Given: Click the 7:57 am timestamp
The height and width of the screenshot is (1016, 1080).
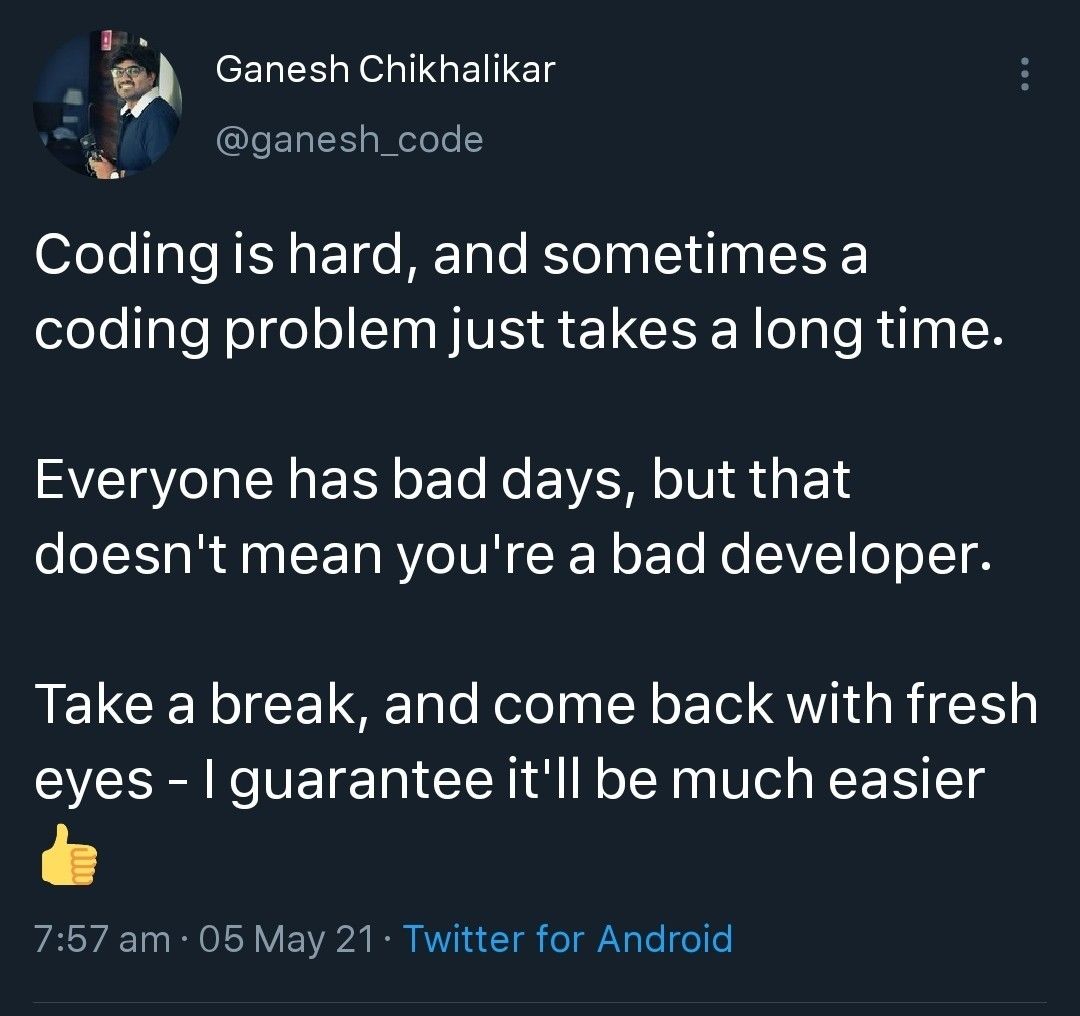Looking at the screenshot, I should (x=102, y=940).
